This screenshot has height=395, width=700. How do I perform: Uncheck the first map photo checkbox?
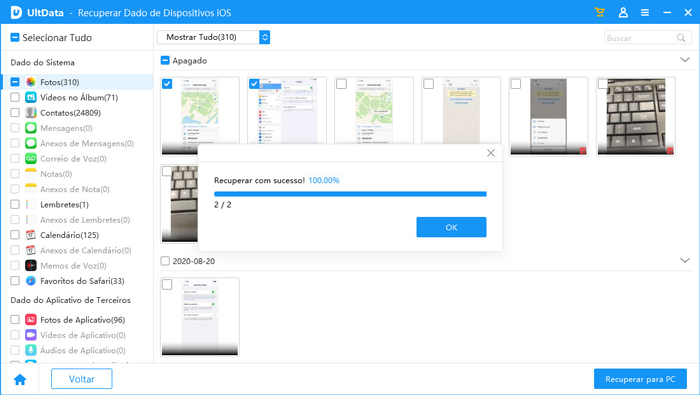(167, 83)
